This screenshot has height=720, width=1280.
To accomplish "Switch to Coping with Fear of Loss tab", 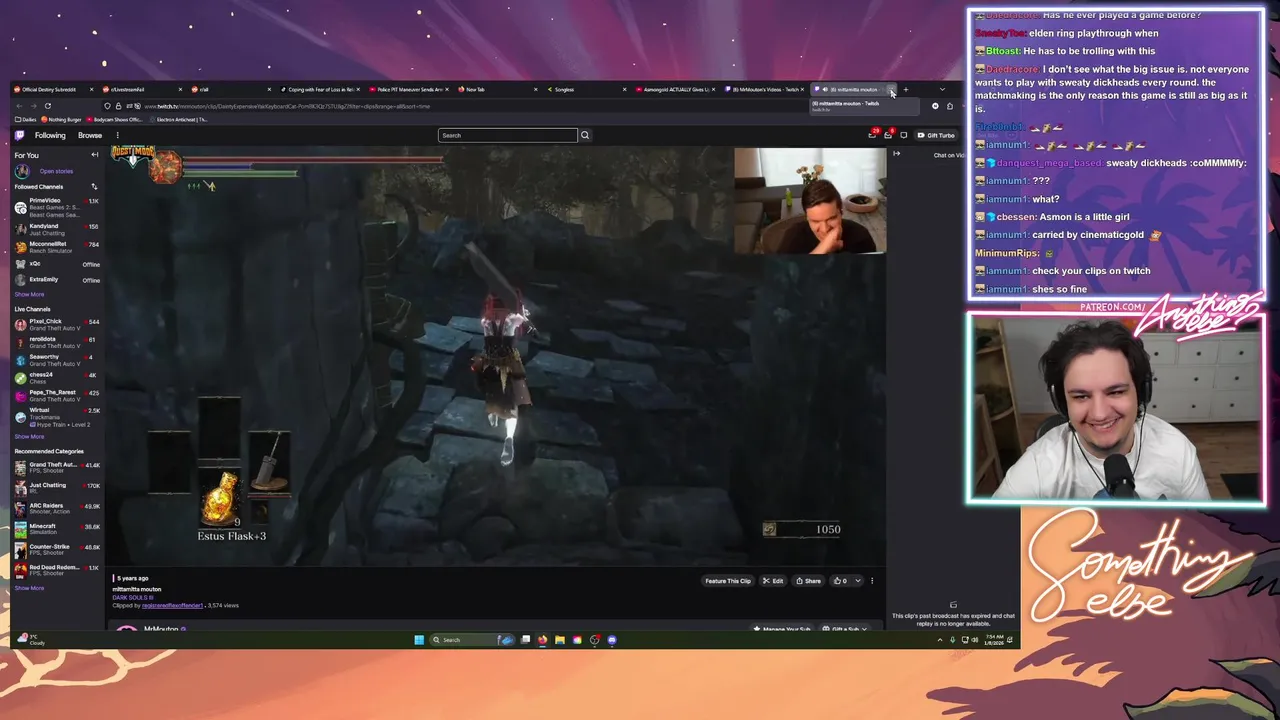I will [320, 89].
